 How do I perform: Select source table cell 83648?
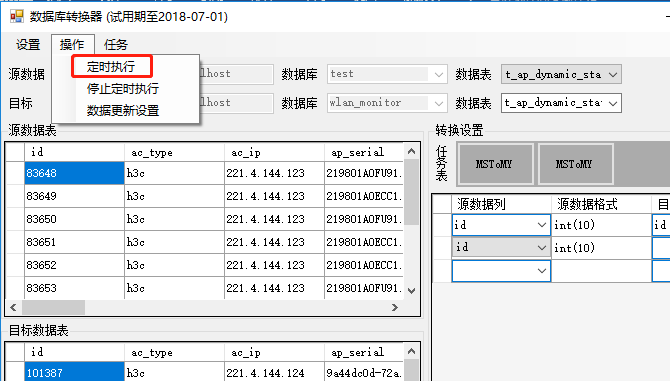coord(74,173)
